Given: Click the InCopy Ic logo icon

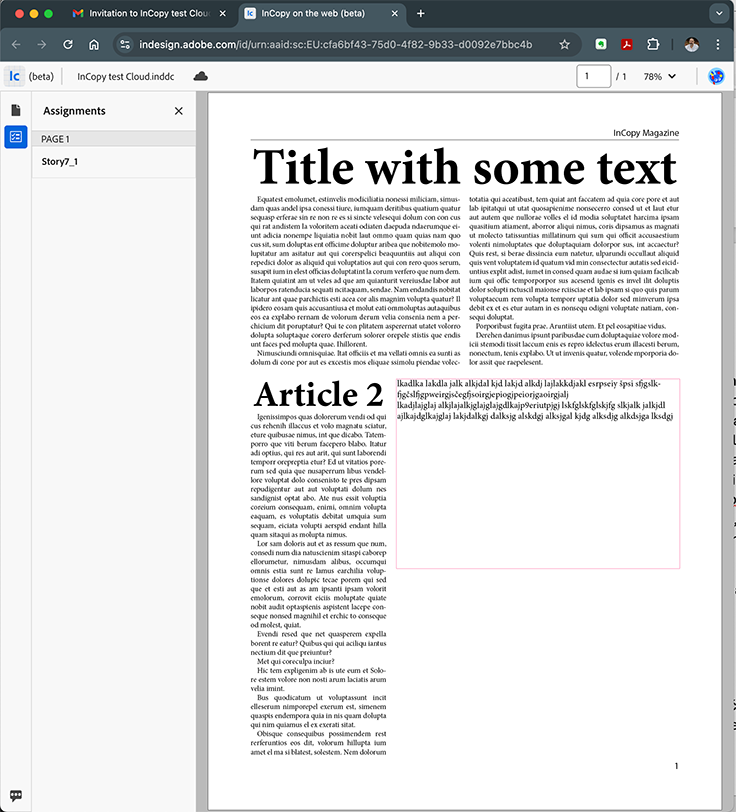Looking at the screenshot, I should (15, 77).
